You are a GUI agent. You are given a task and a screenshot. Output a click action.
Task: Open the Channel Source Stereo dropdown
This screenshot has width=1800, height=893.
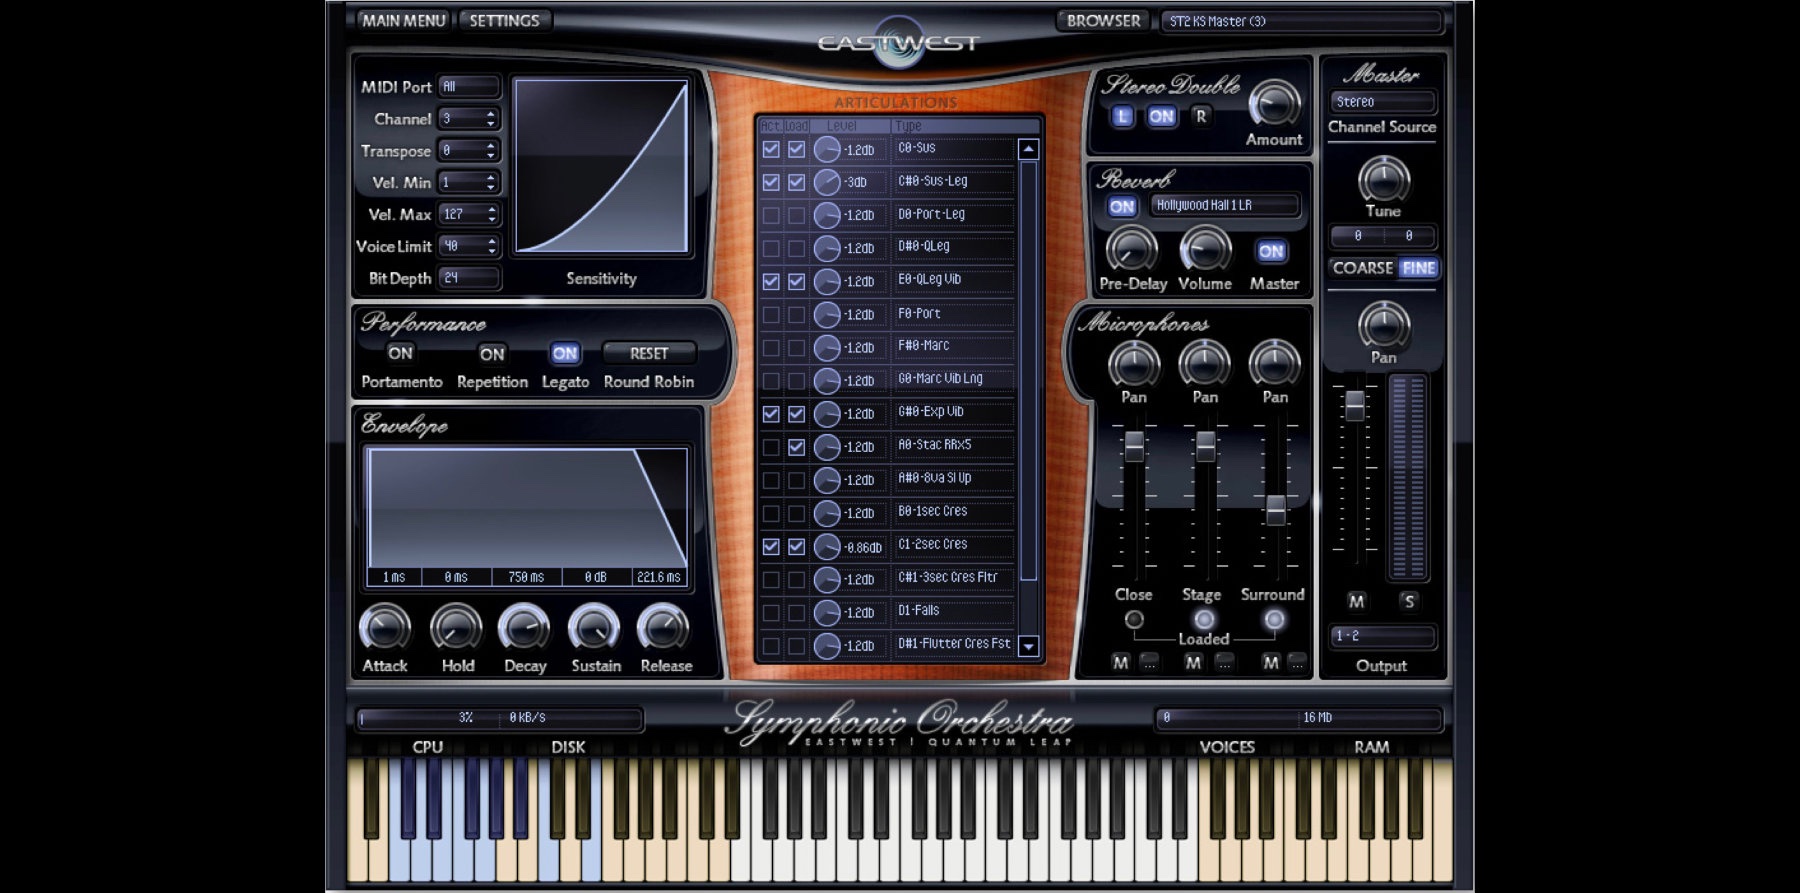[x=1383, y=102]
